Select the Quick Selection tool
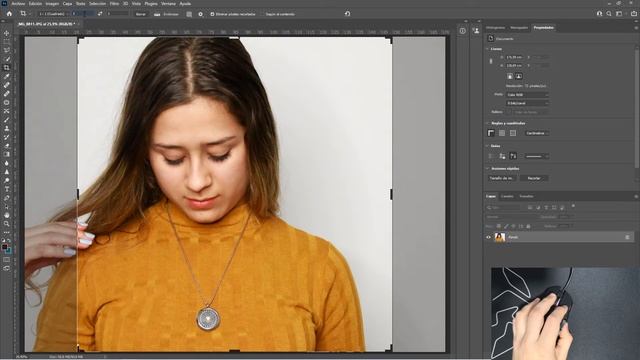 tap(7, 59)
